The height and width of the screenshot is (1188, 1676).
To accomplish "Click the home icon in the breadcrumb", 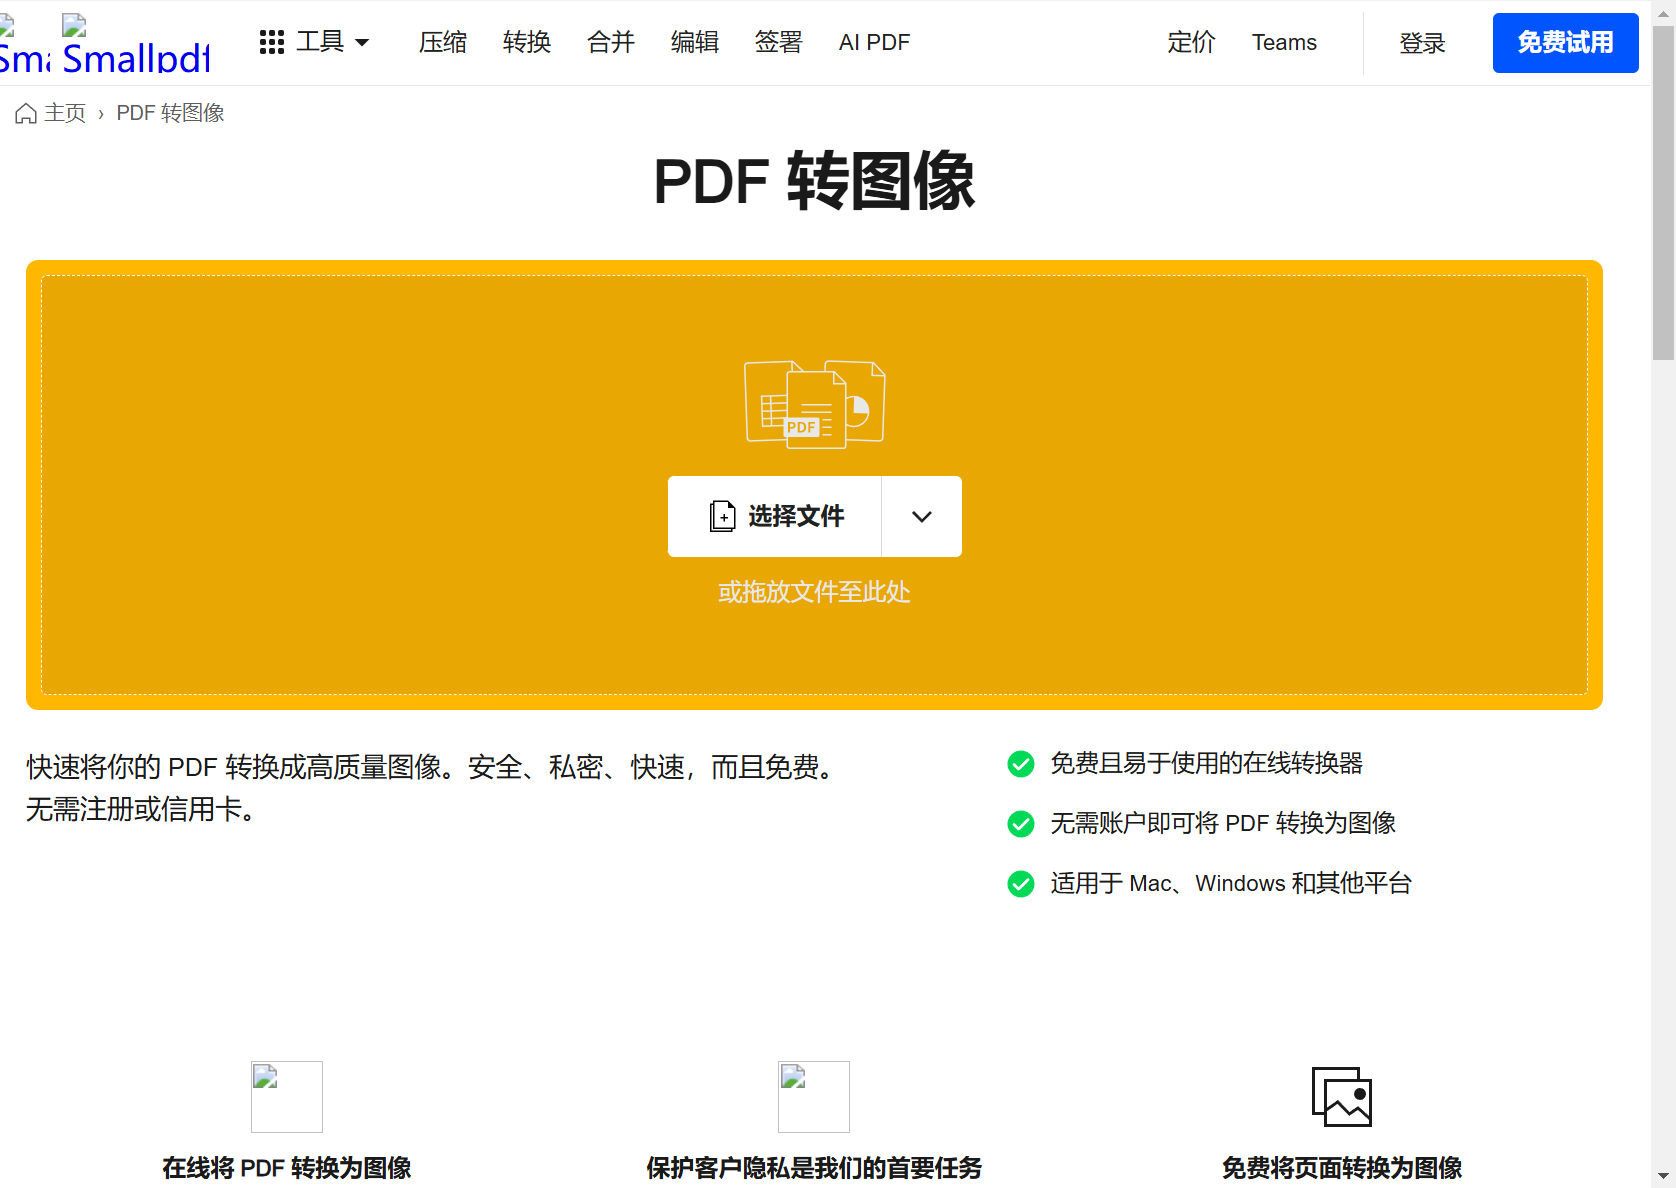I will 25,113.
